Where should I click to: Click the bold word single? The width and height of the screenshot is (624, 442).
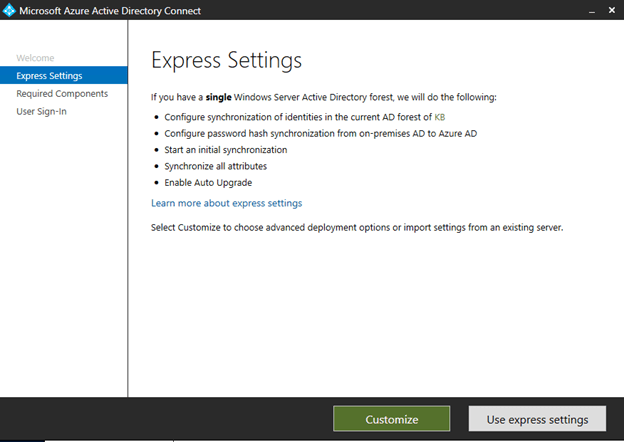point(219,97)
